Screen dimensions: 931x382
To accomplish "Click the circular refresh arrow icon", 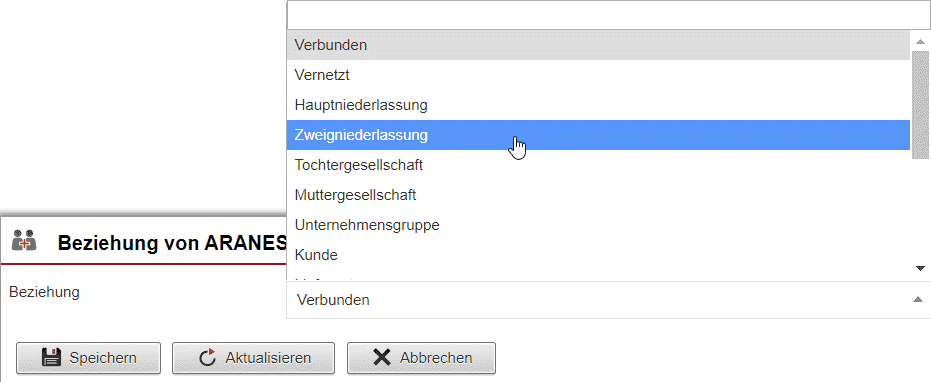I will pos(207,358).
